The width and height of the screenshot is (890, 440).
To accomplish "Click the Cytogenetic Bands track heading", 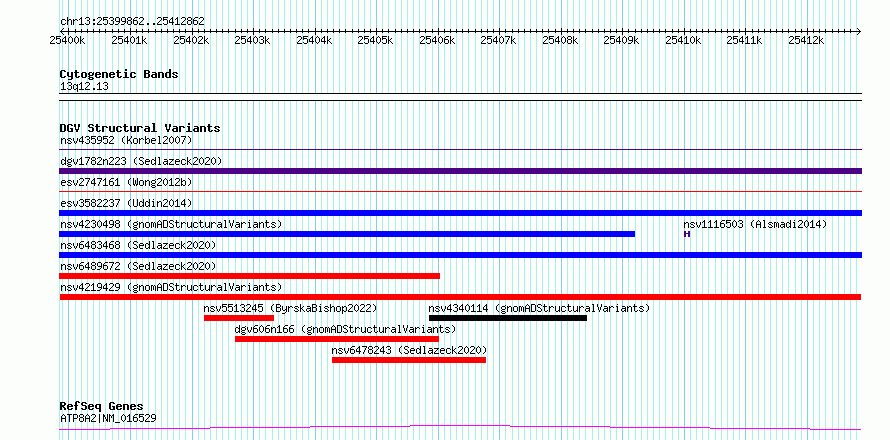I will 119,74.
